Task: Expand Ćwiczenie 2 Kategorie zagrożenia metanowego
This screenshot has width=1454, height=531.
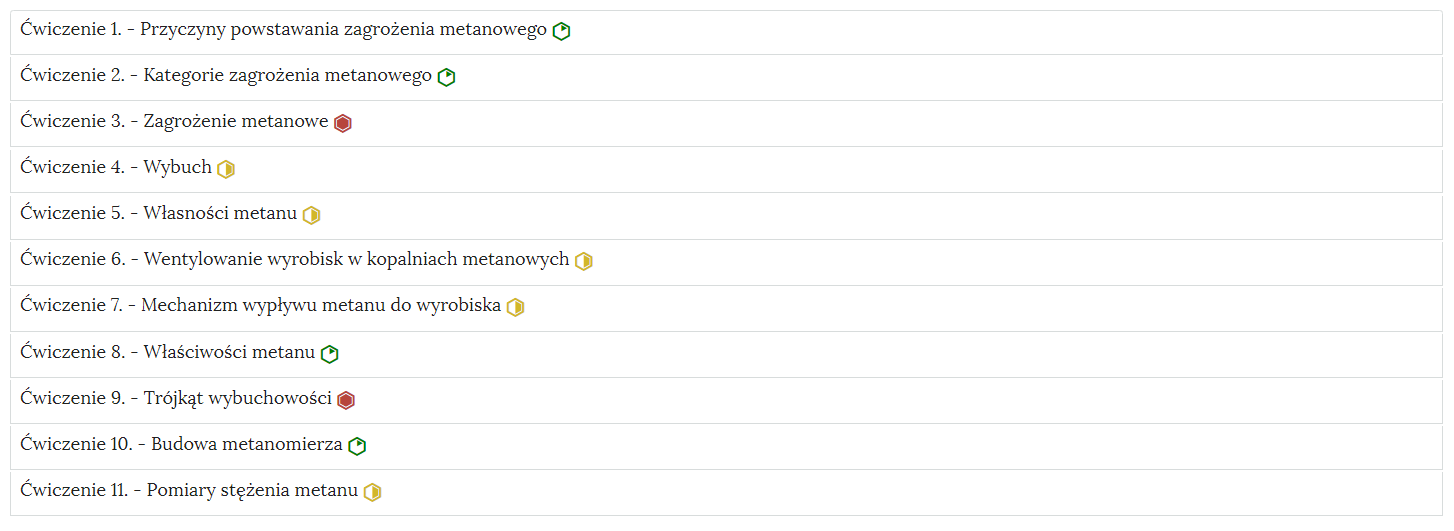Action: pos(727,78)
